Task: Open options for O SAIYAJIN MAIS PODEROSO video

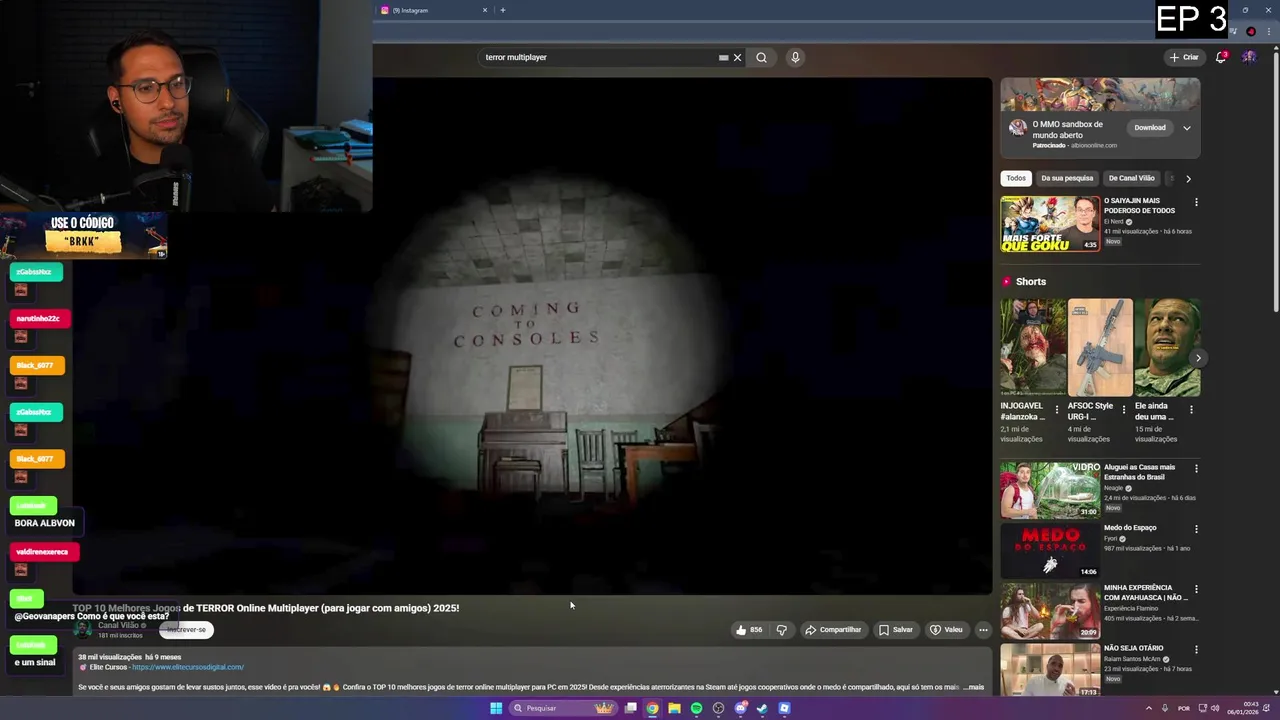Action: point(1196,202)
